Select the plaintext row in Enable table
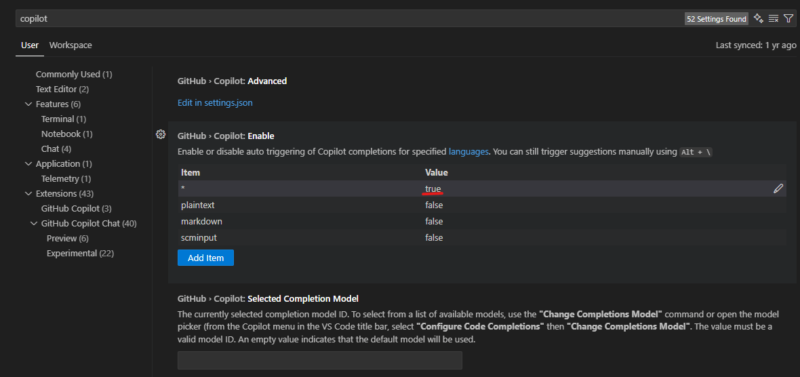The height and width of the screenshot is (377, 800). click(482, 205)
